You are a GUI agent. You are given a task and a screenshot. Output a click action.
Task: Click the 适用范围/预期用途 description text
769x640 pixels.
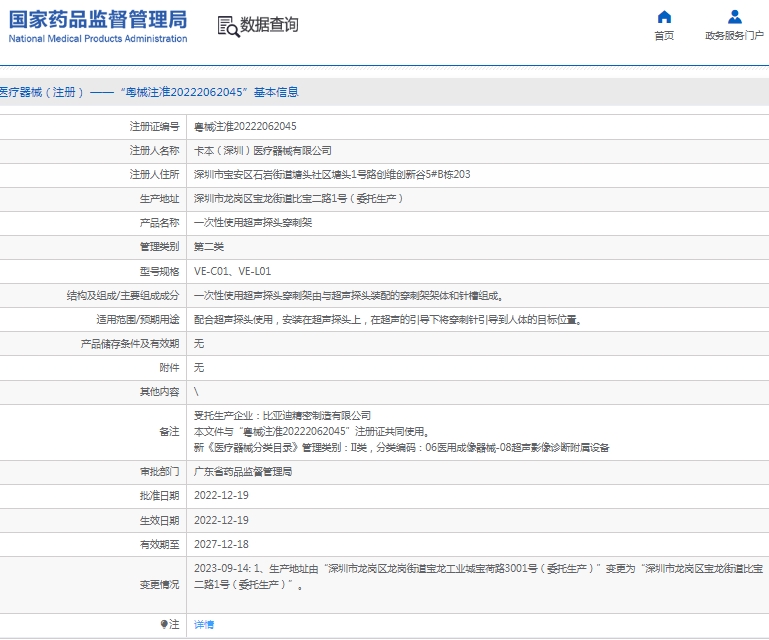point(388,320)
